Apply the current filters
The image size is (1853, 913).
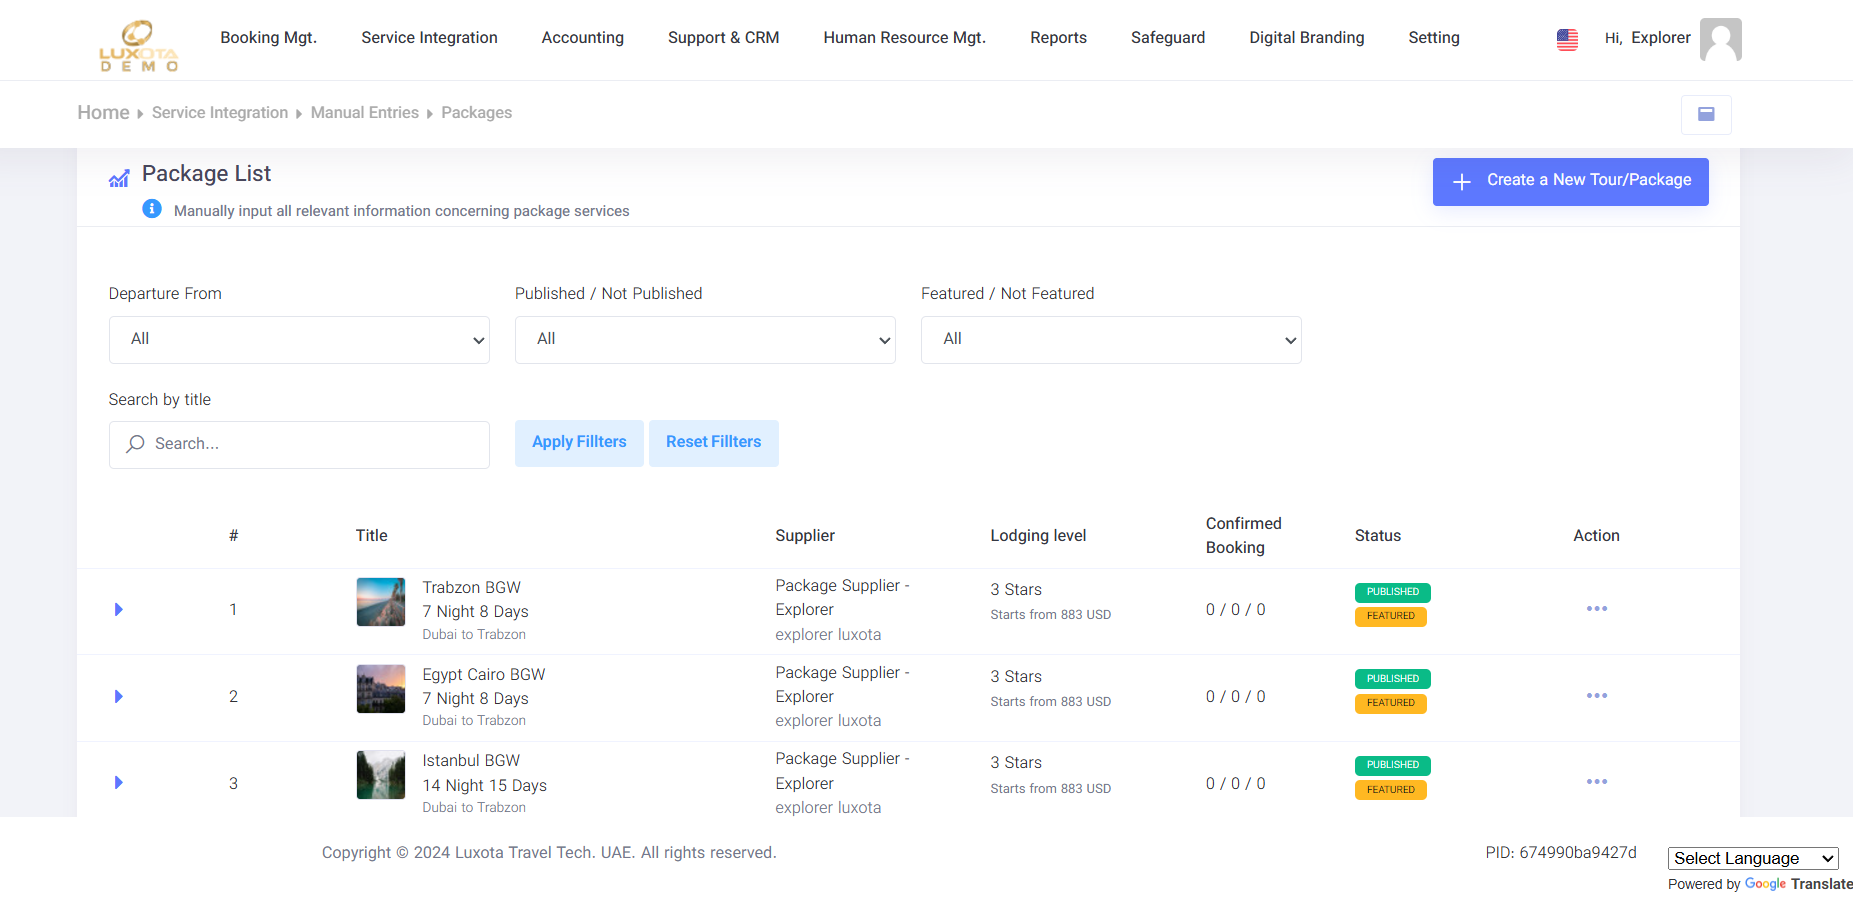[x=578, y=442]
